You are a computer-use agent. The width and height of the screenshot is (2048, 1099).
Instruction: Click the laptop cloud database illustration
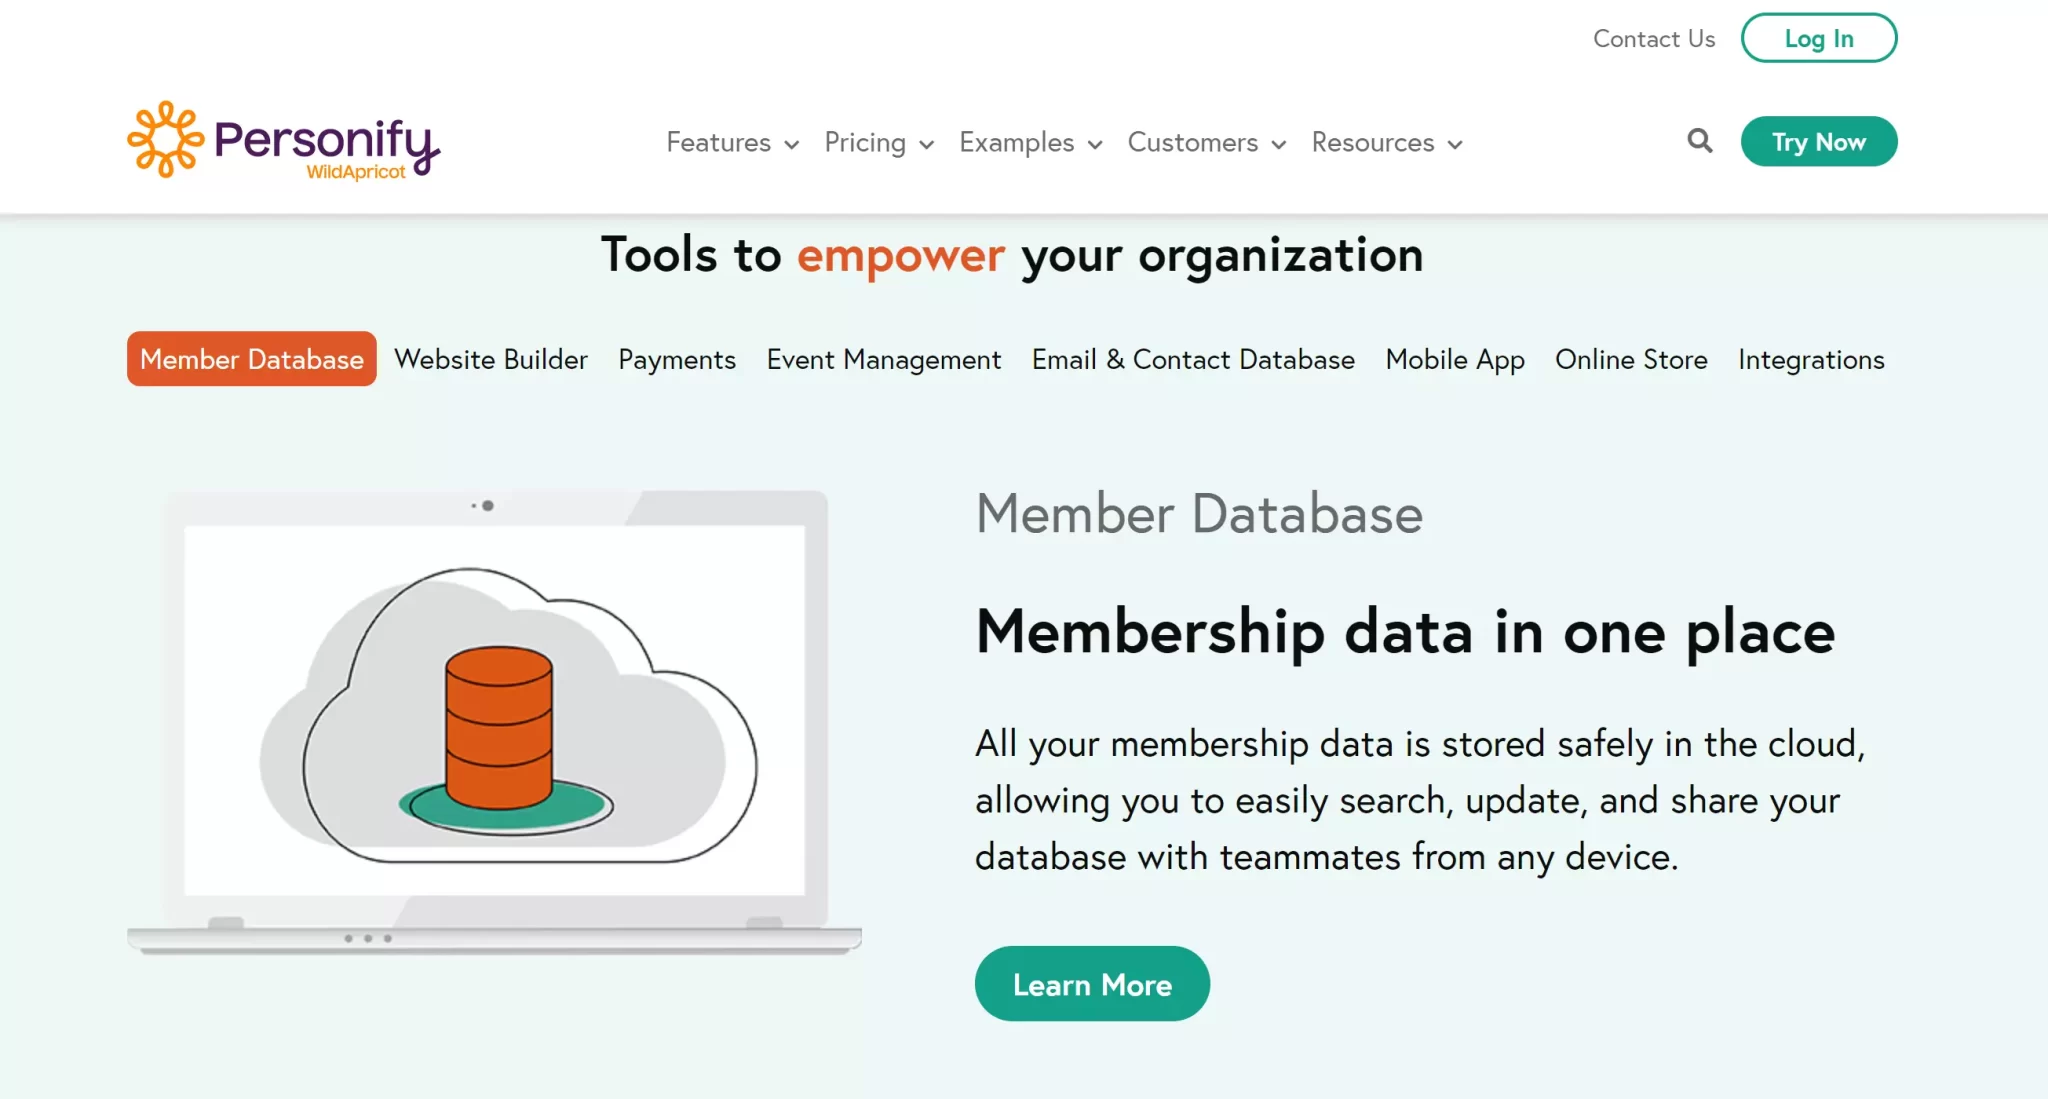tap(494, 722)
